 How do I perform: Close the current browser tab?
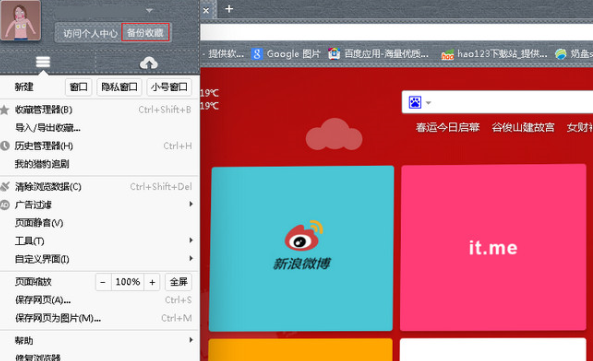click(206, 11)
